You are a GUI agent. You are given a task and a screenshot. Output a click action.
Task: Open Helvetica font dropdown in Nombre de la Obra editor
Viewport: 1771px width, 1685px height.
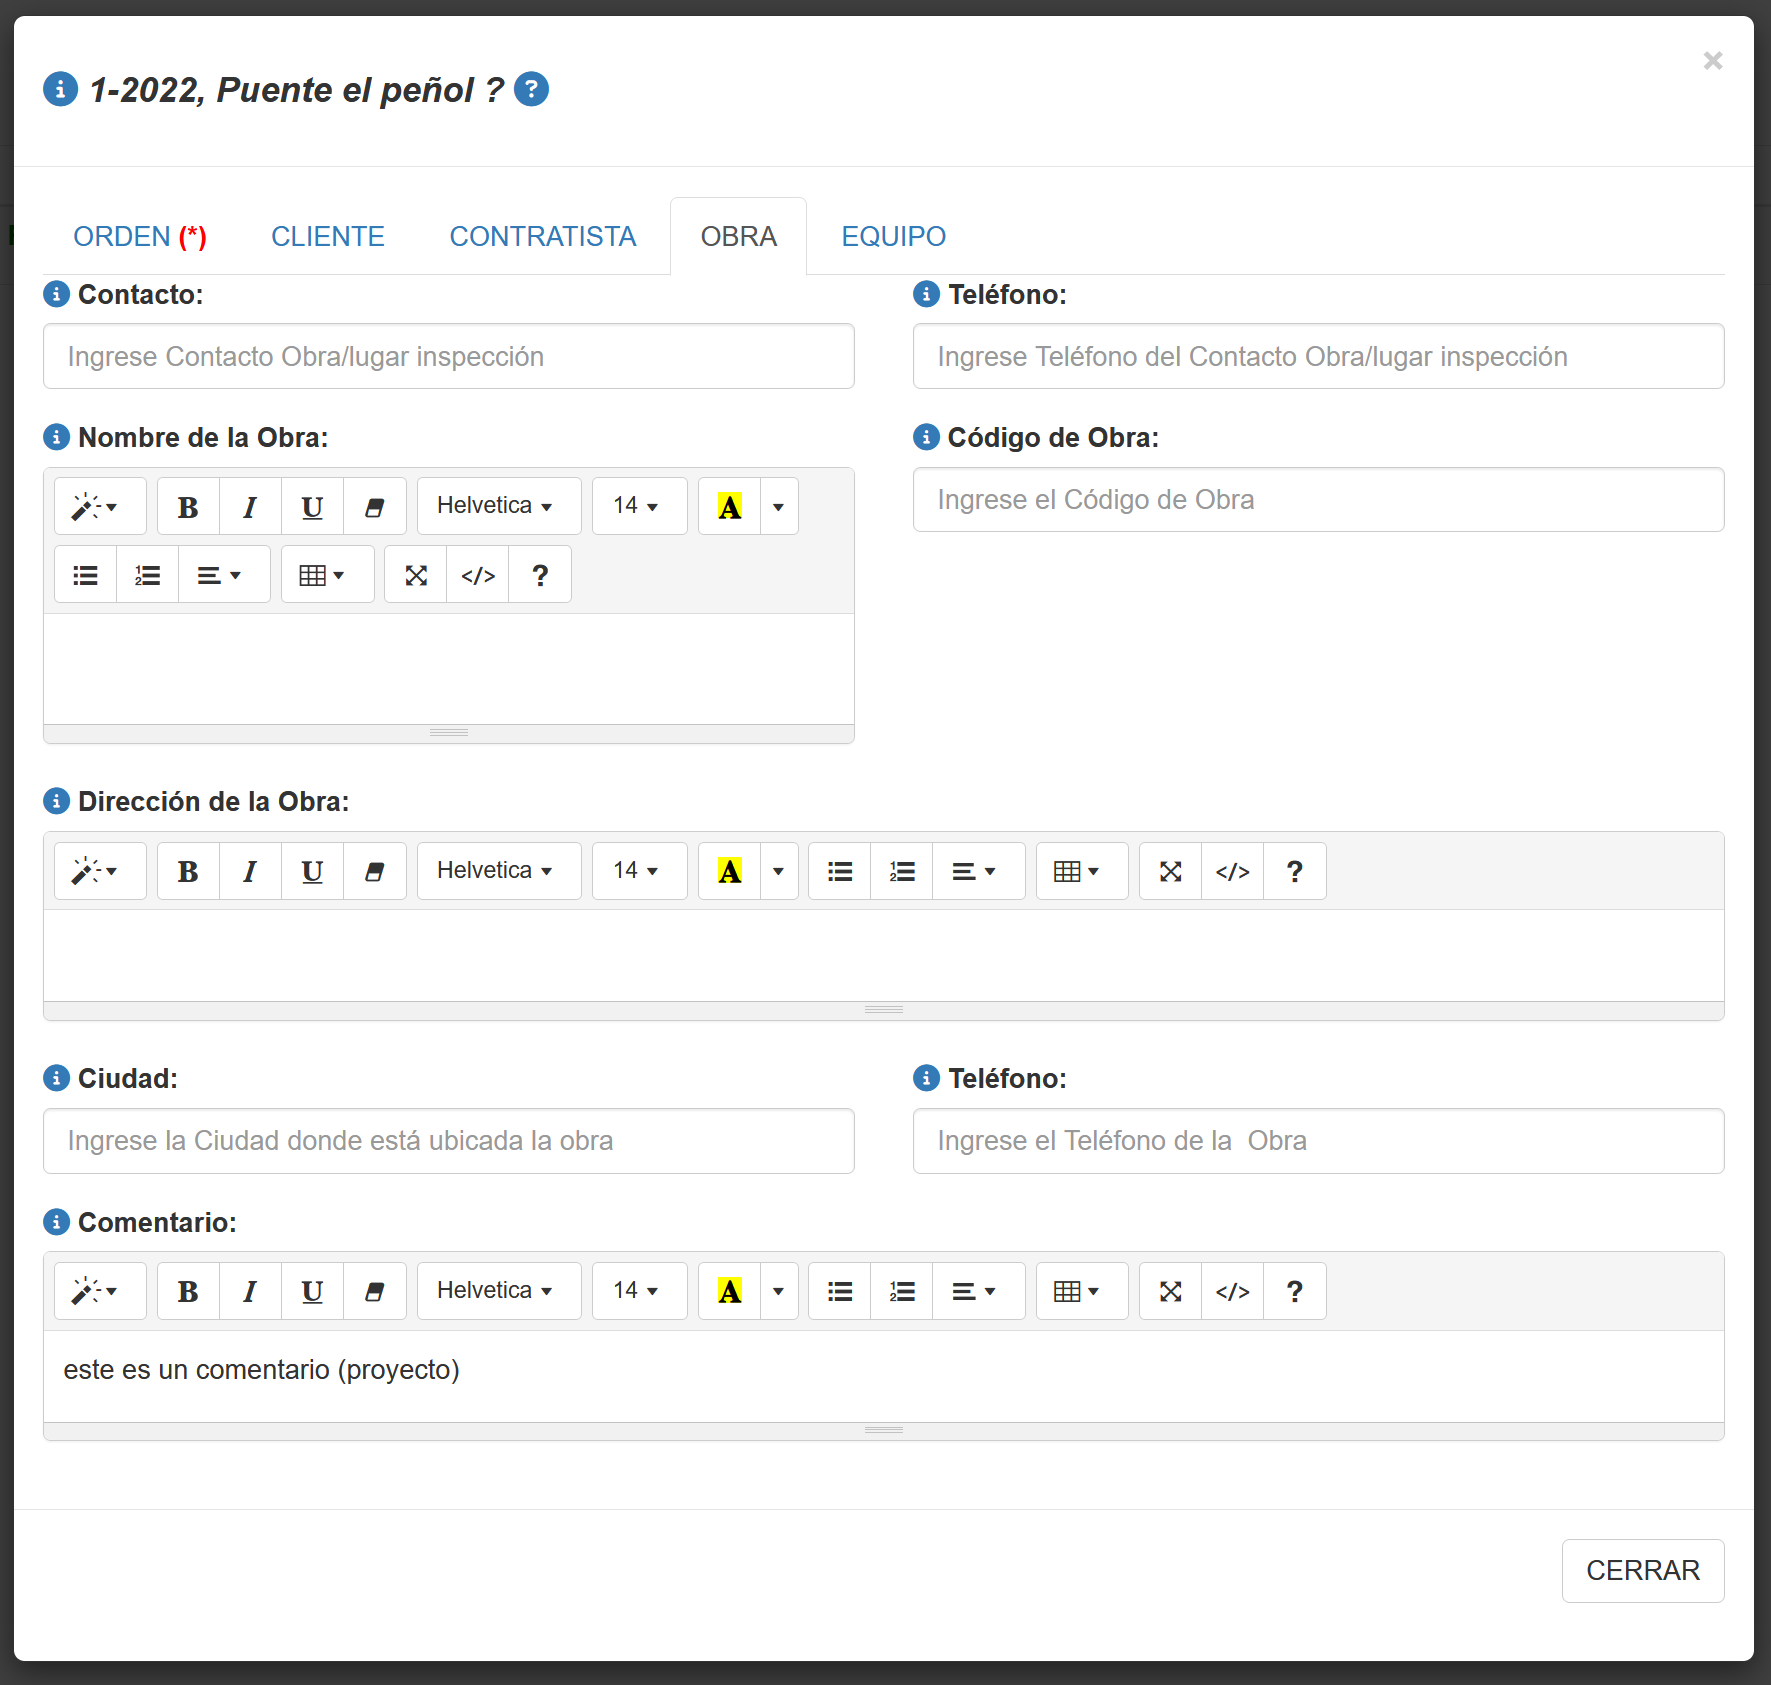pyautogui.click(x=495, y=507)
